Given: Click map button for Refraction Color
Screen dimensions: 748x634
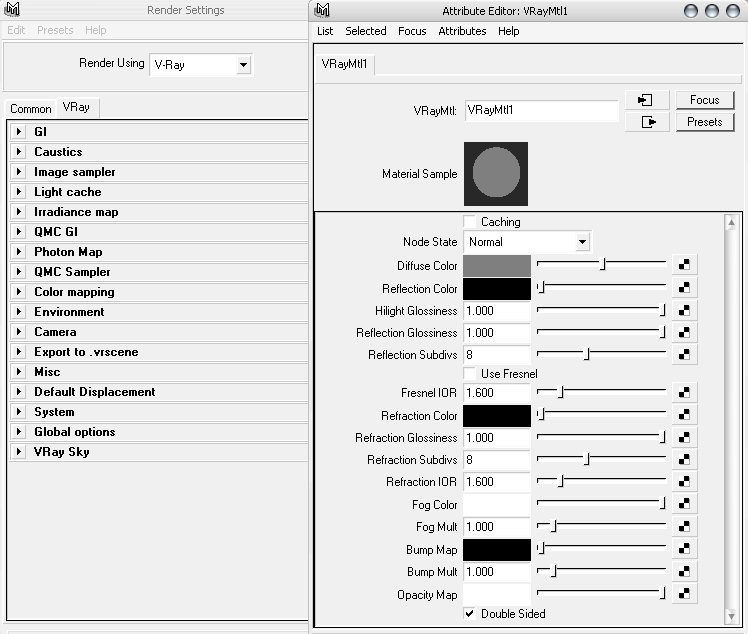Looking at the screenshot, I should (x=684, y=415).
